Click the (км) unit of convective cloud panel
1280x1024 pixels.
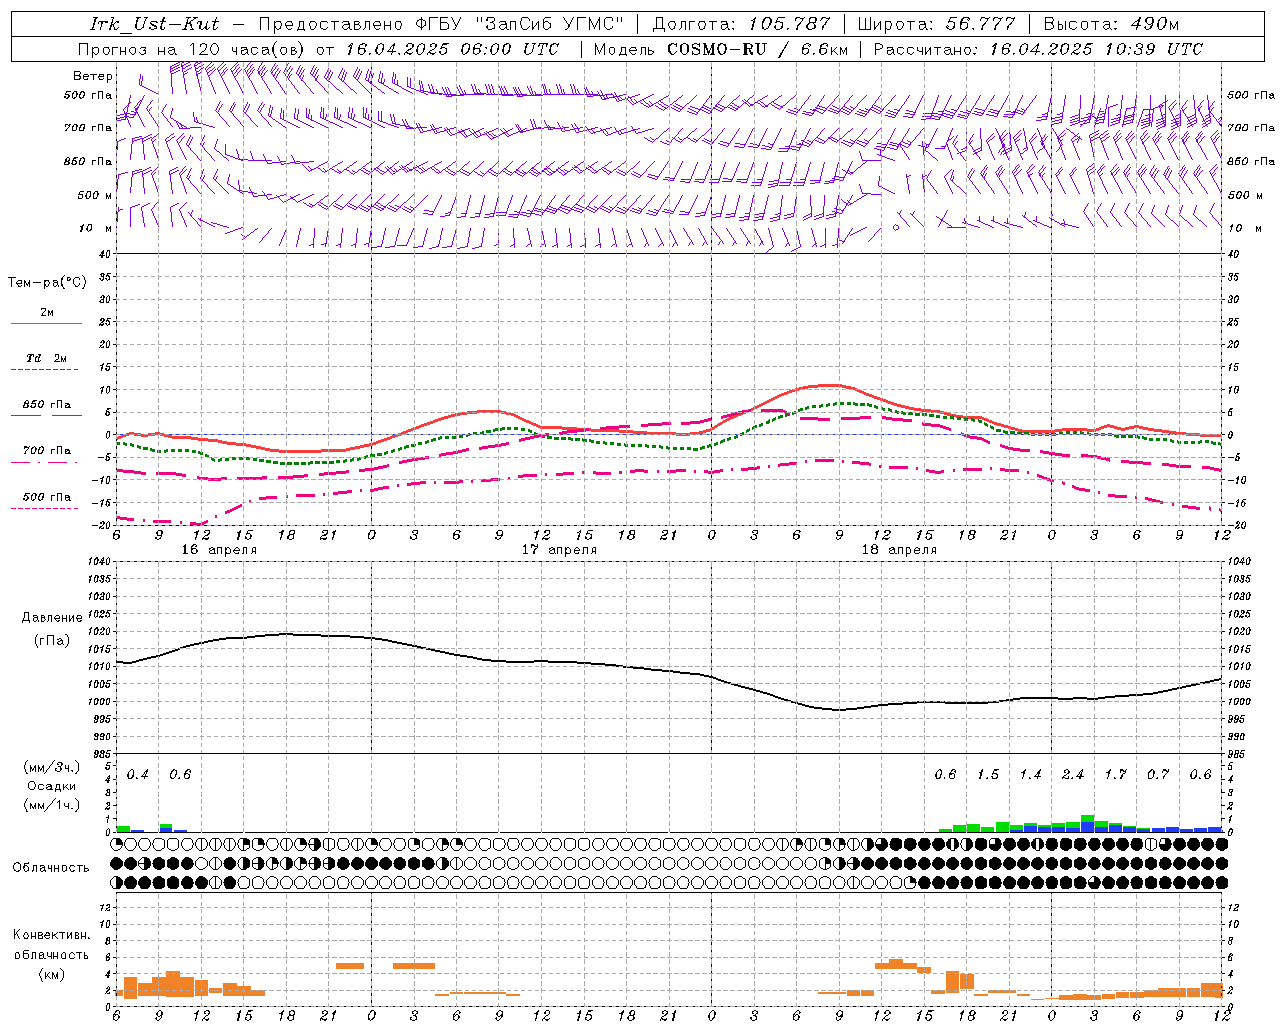click(x=51, y=974)
